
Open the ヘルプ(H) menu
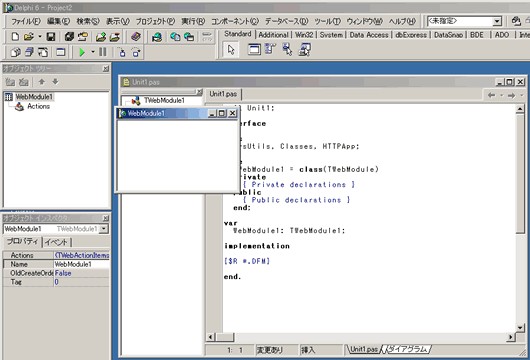coord(402,22)
